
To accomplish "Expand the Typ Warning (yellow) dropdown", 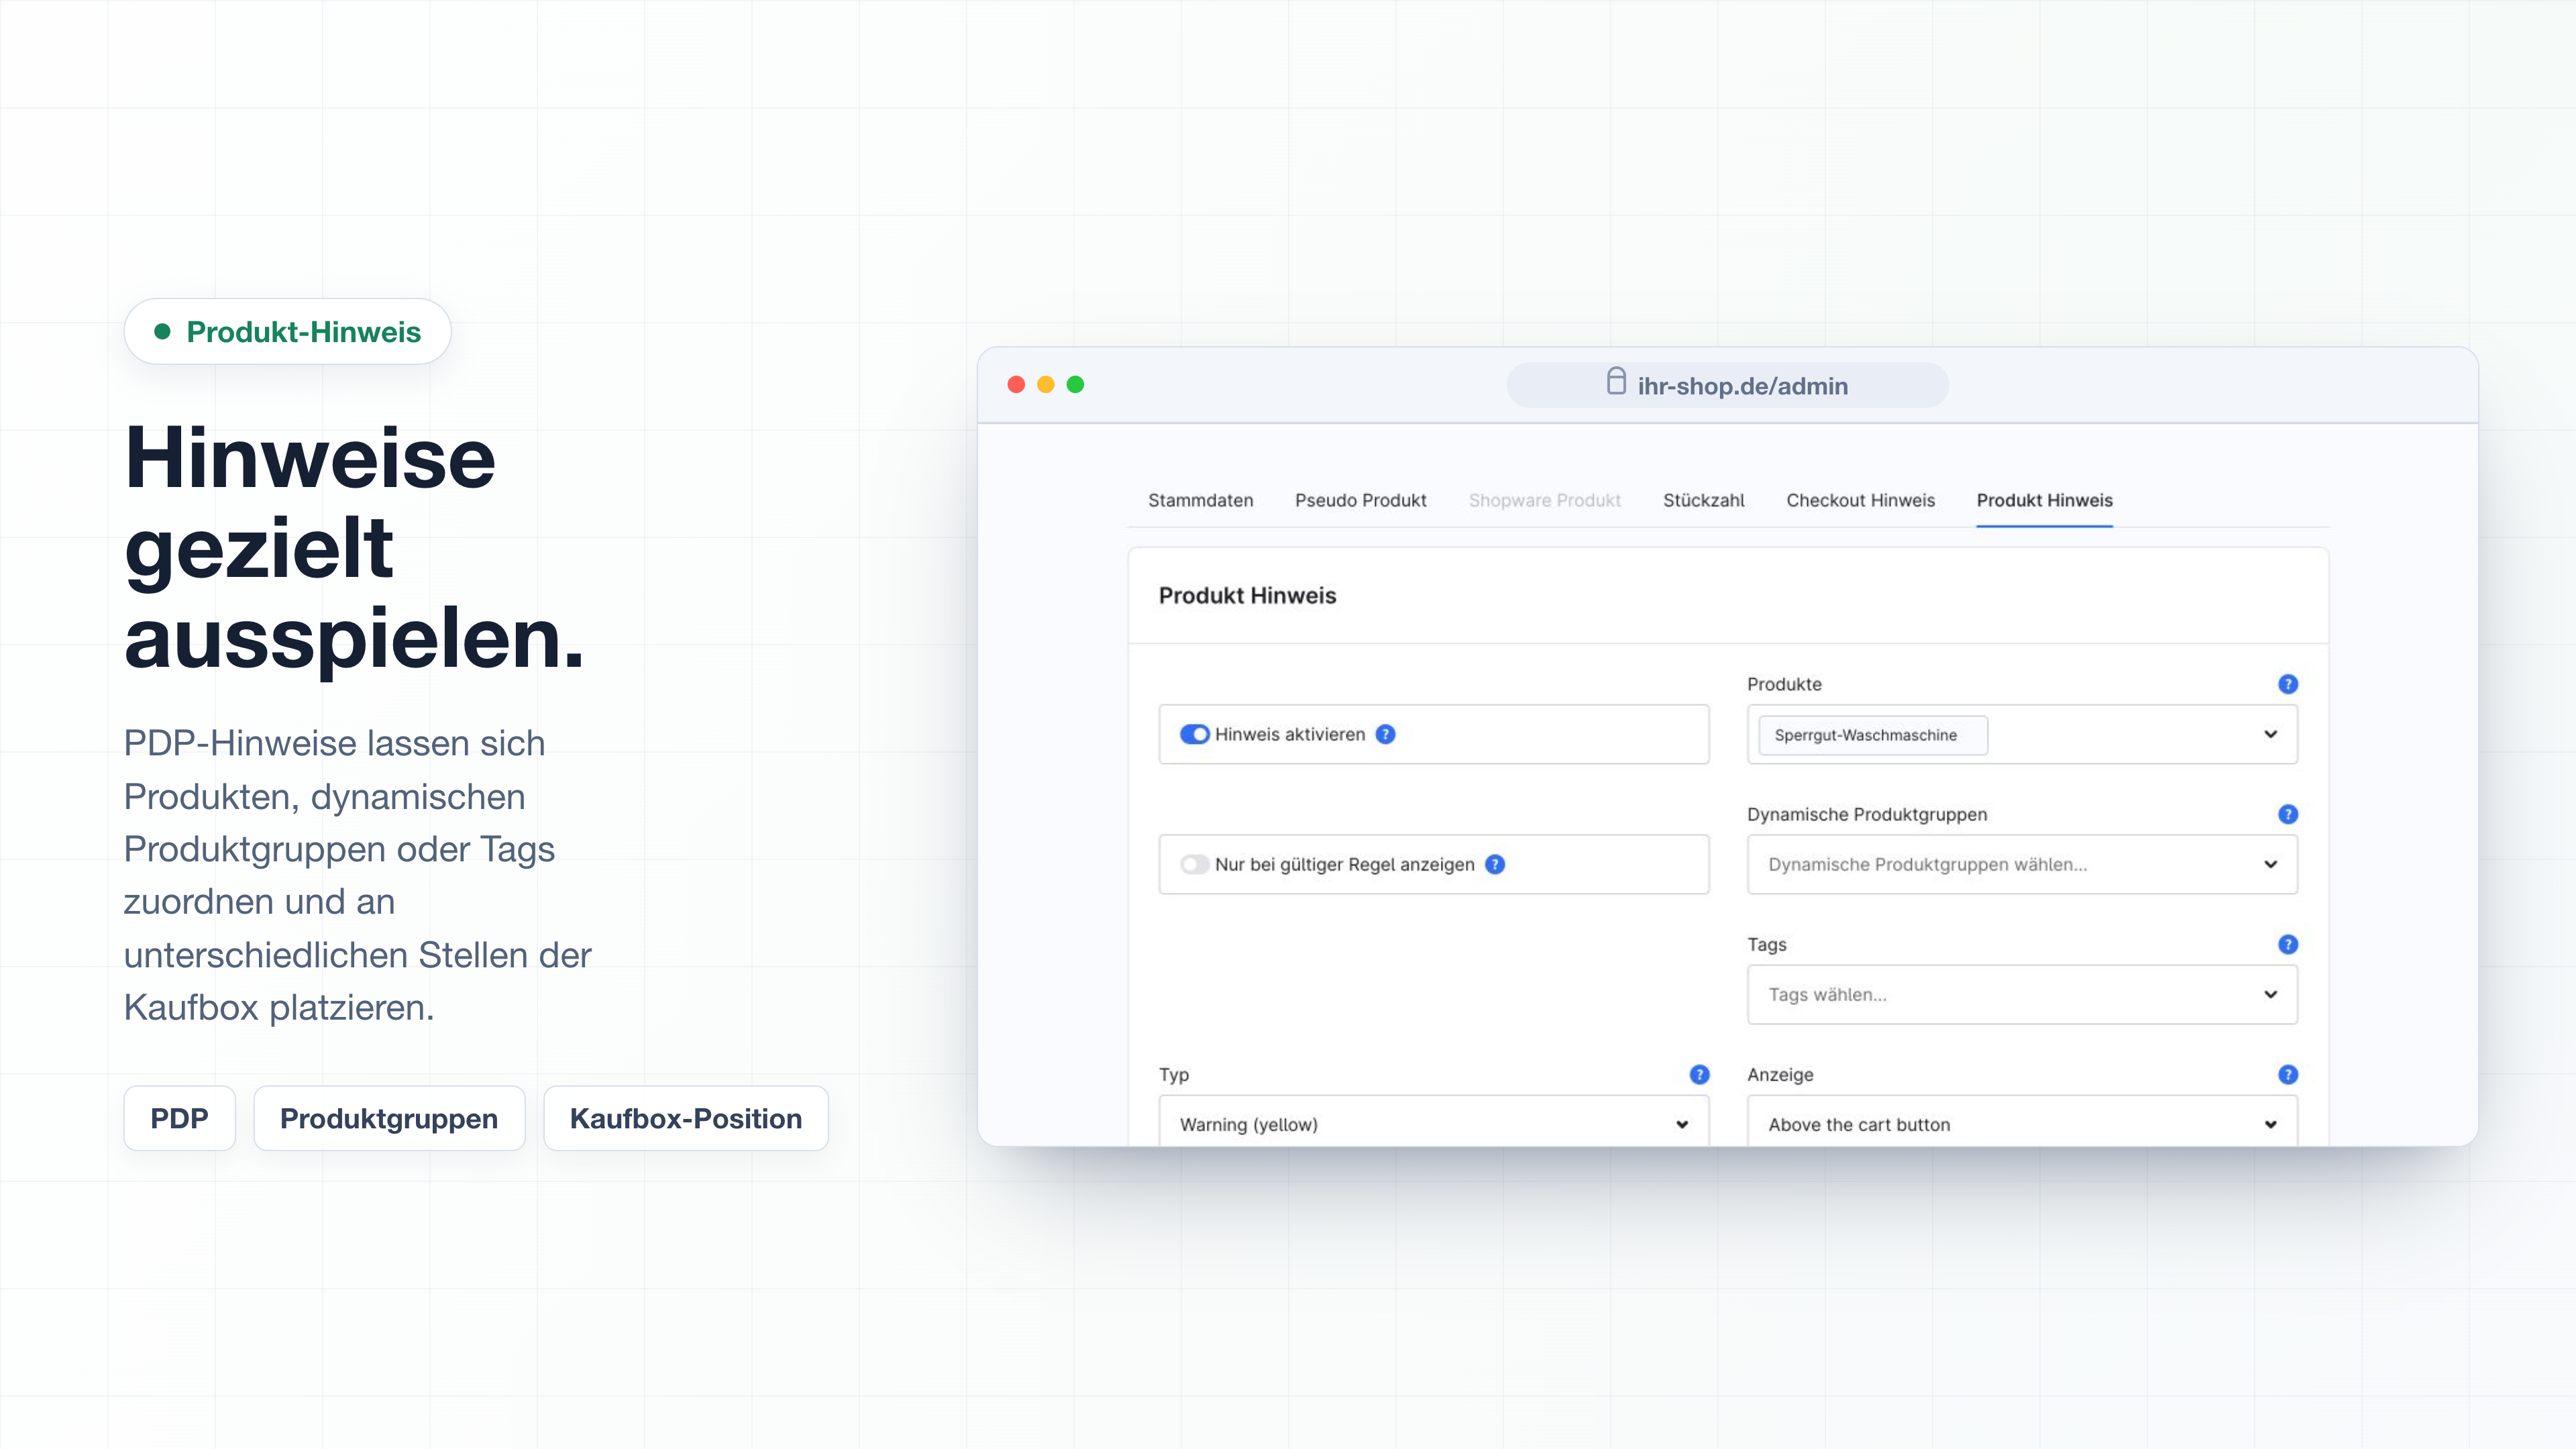I will tap(1434, 1121).
